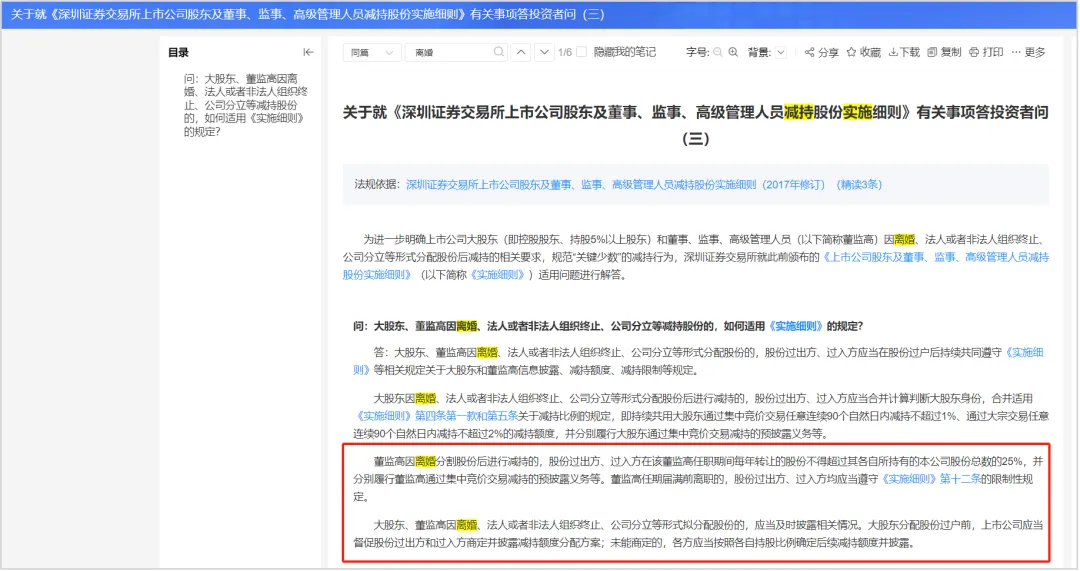The image size is (1080, 571).
Task: Click the 目录 heading
Action: coord(178,52)
